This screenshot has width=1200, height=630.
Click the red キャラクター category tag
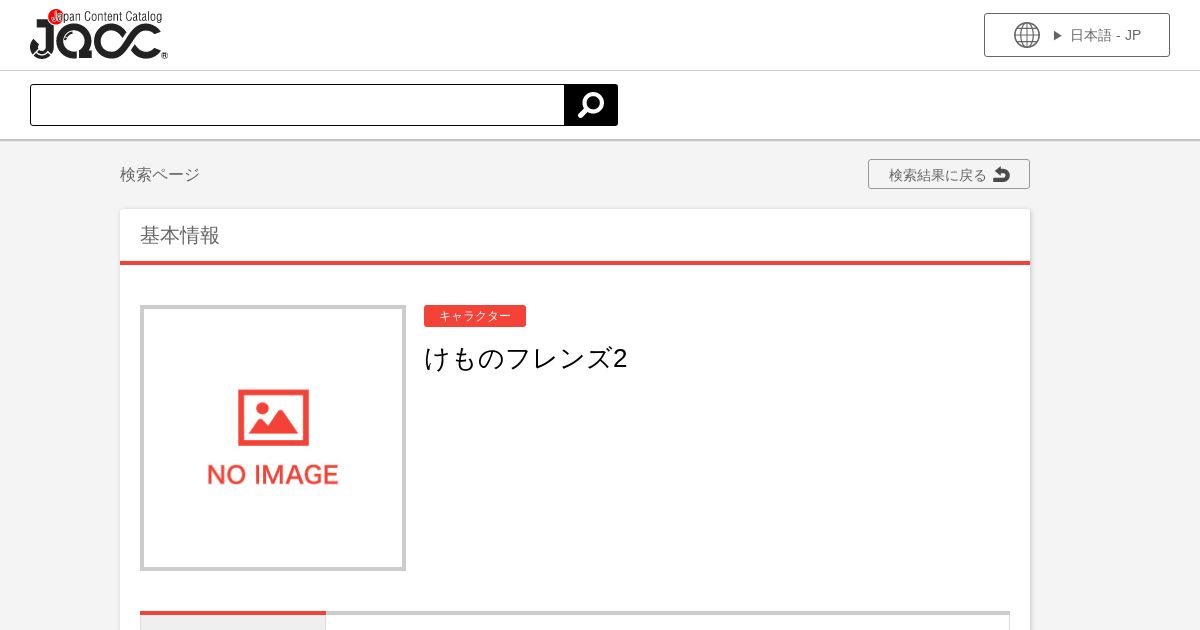tap(475, 316)
